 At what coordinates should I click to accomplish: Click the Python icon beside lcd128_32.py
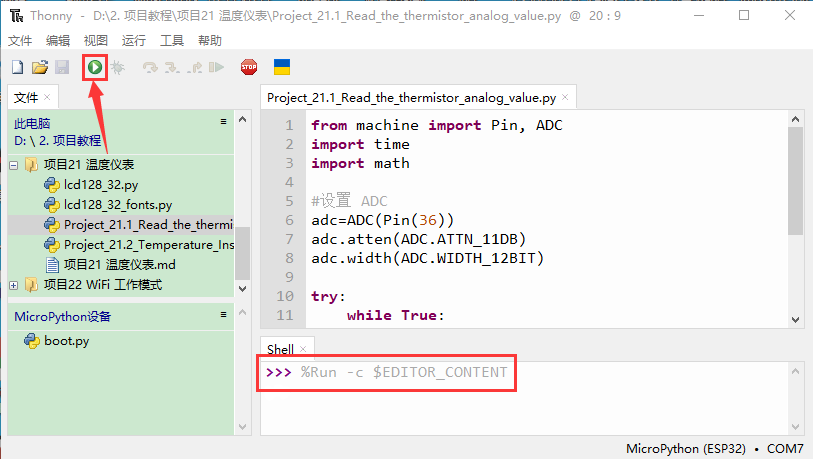pos(52,185)
